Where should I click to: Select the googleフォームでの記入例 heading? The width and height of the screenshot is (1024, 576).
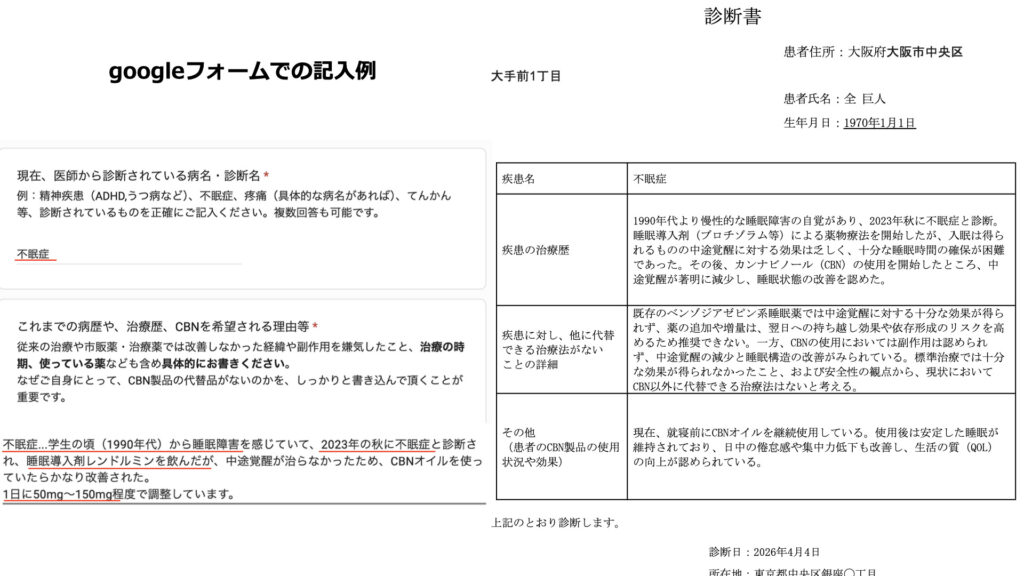pos(242,72)
